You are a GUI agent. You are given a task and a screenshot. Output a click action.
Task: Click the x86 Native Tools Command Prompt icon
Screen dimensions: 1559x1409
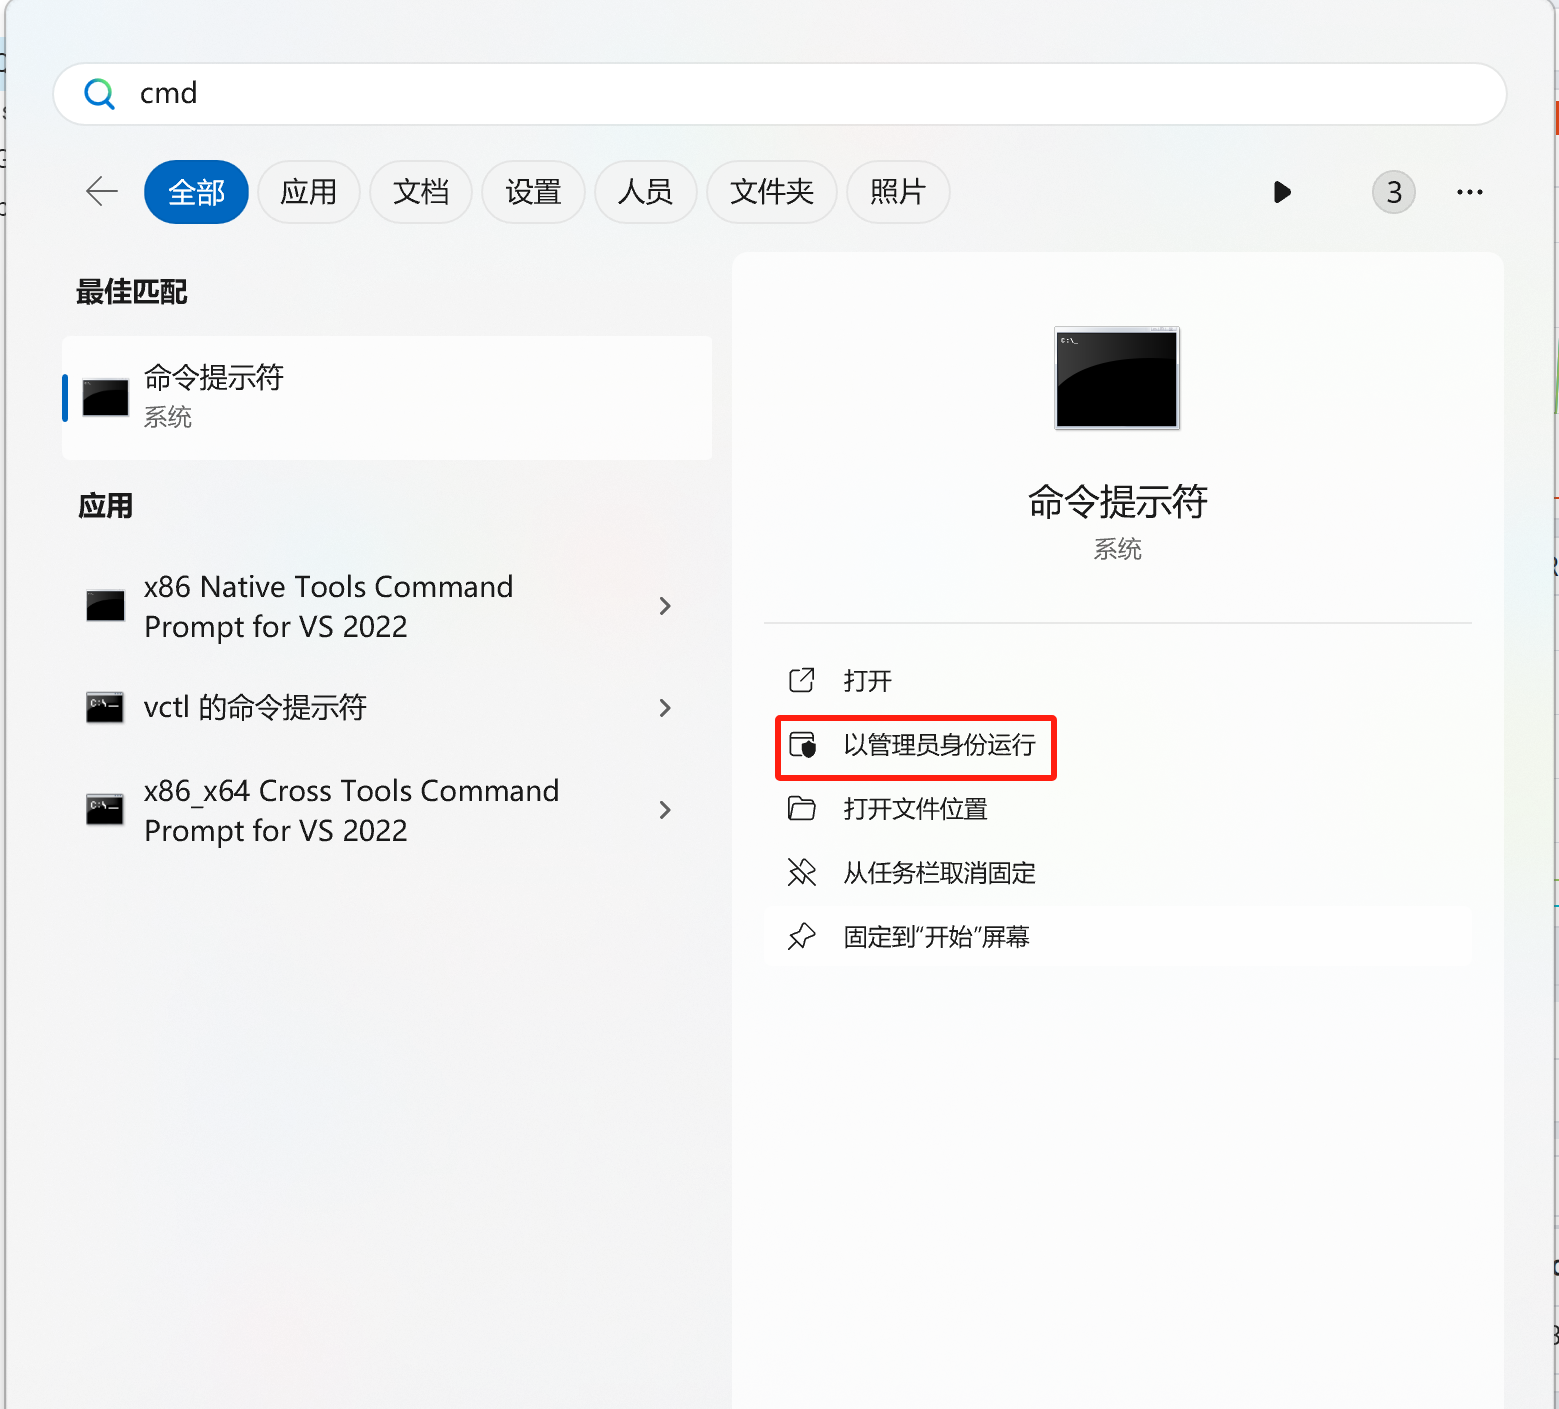click(104, 606)
